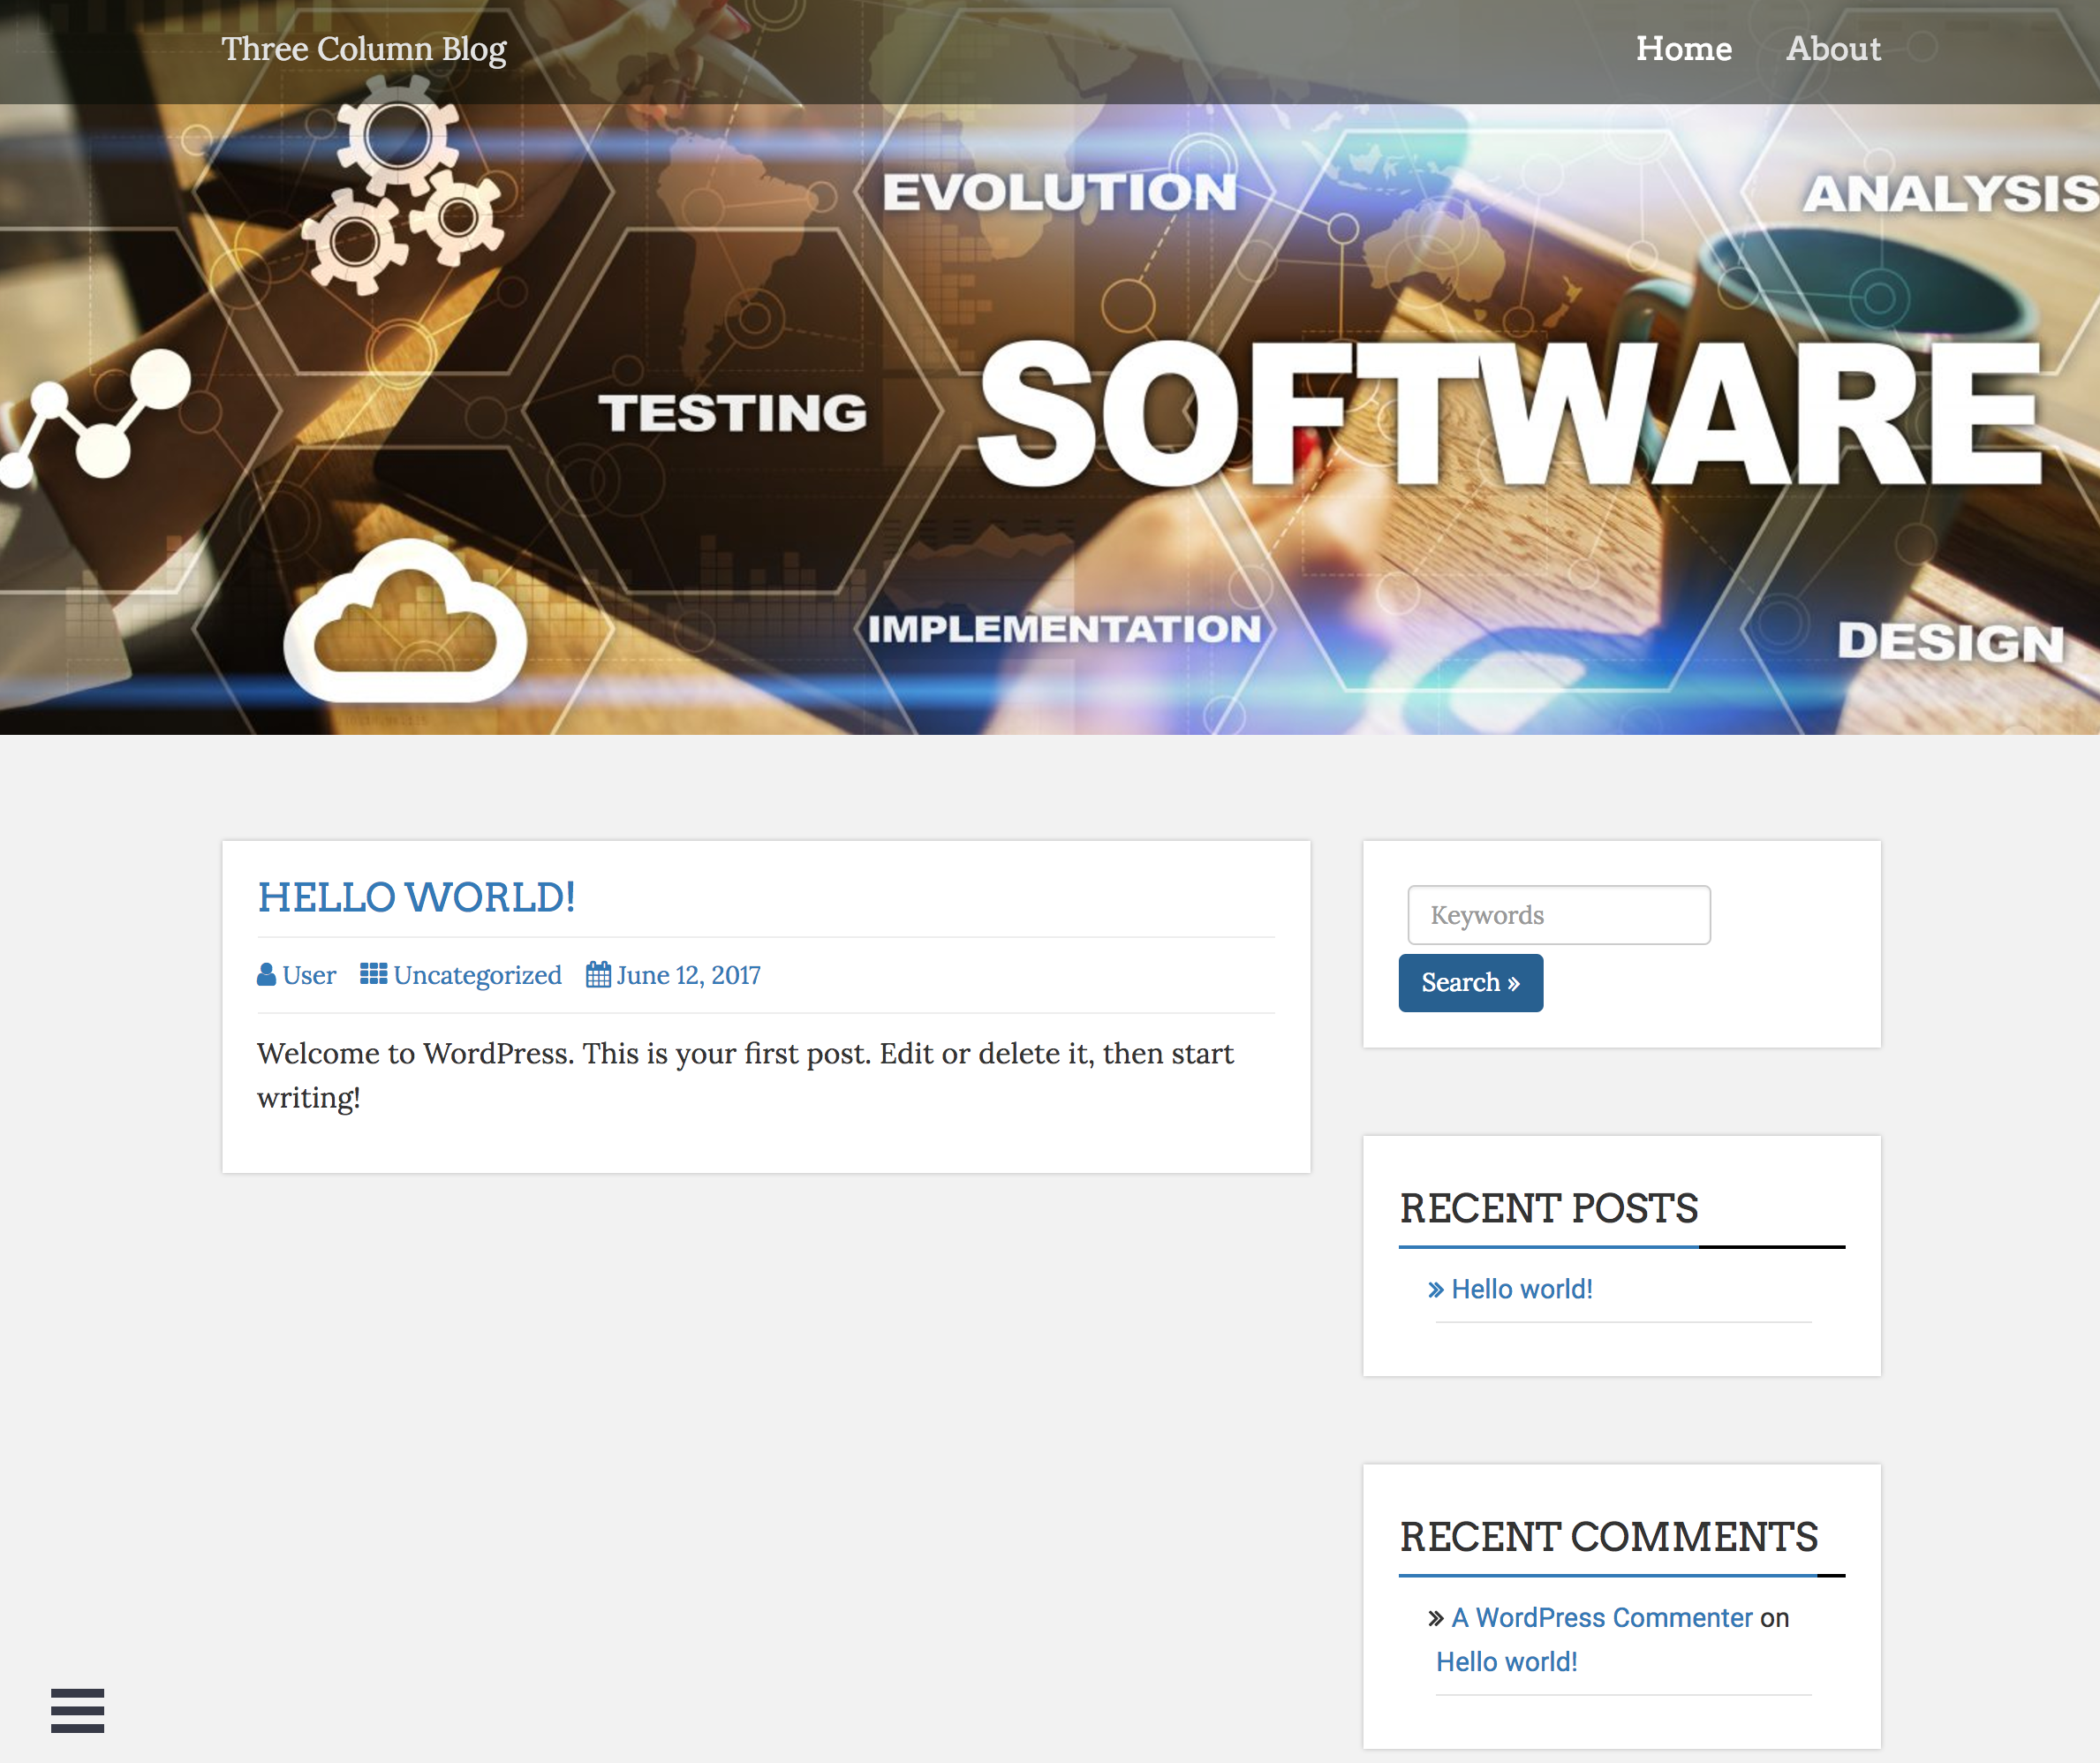Image resolution: width=2100 pixels, height=1763 pixels.
Task: Focus the Keywords search field
Action: (1558, 915)
